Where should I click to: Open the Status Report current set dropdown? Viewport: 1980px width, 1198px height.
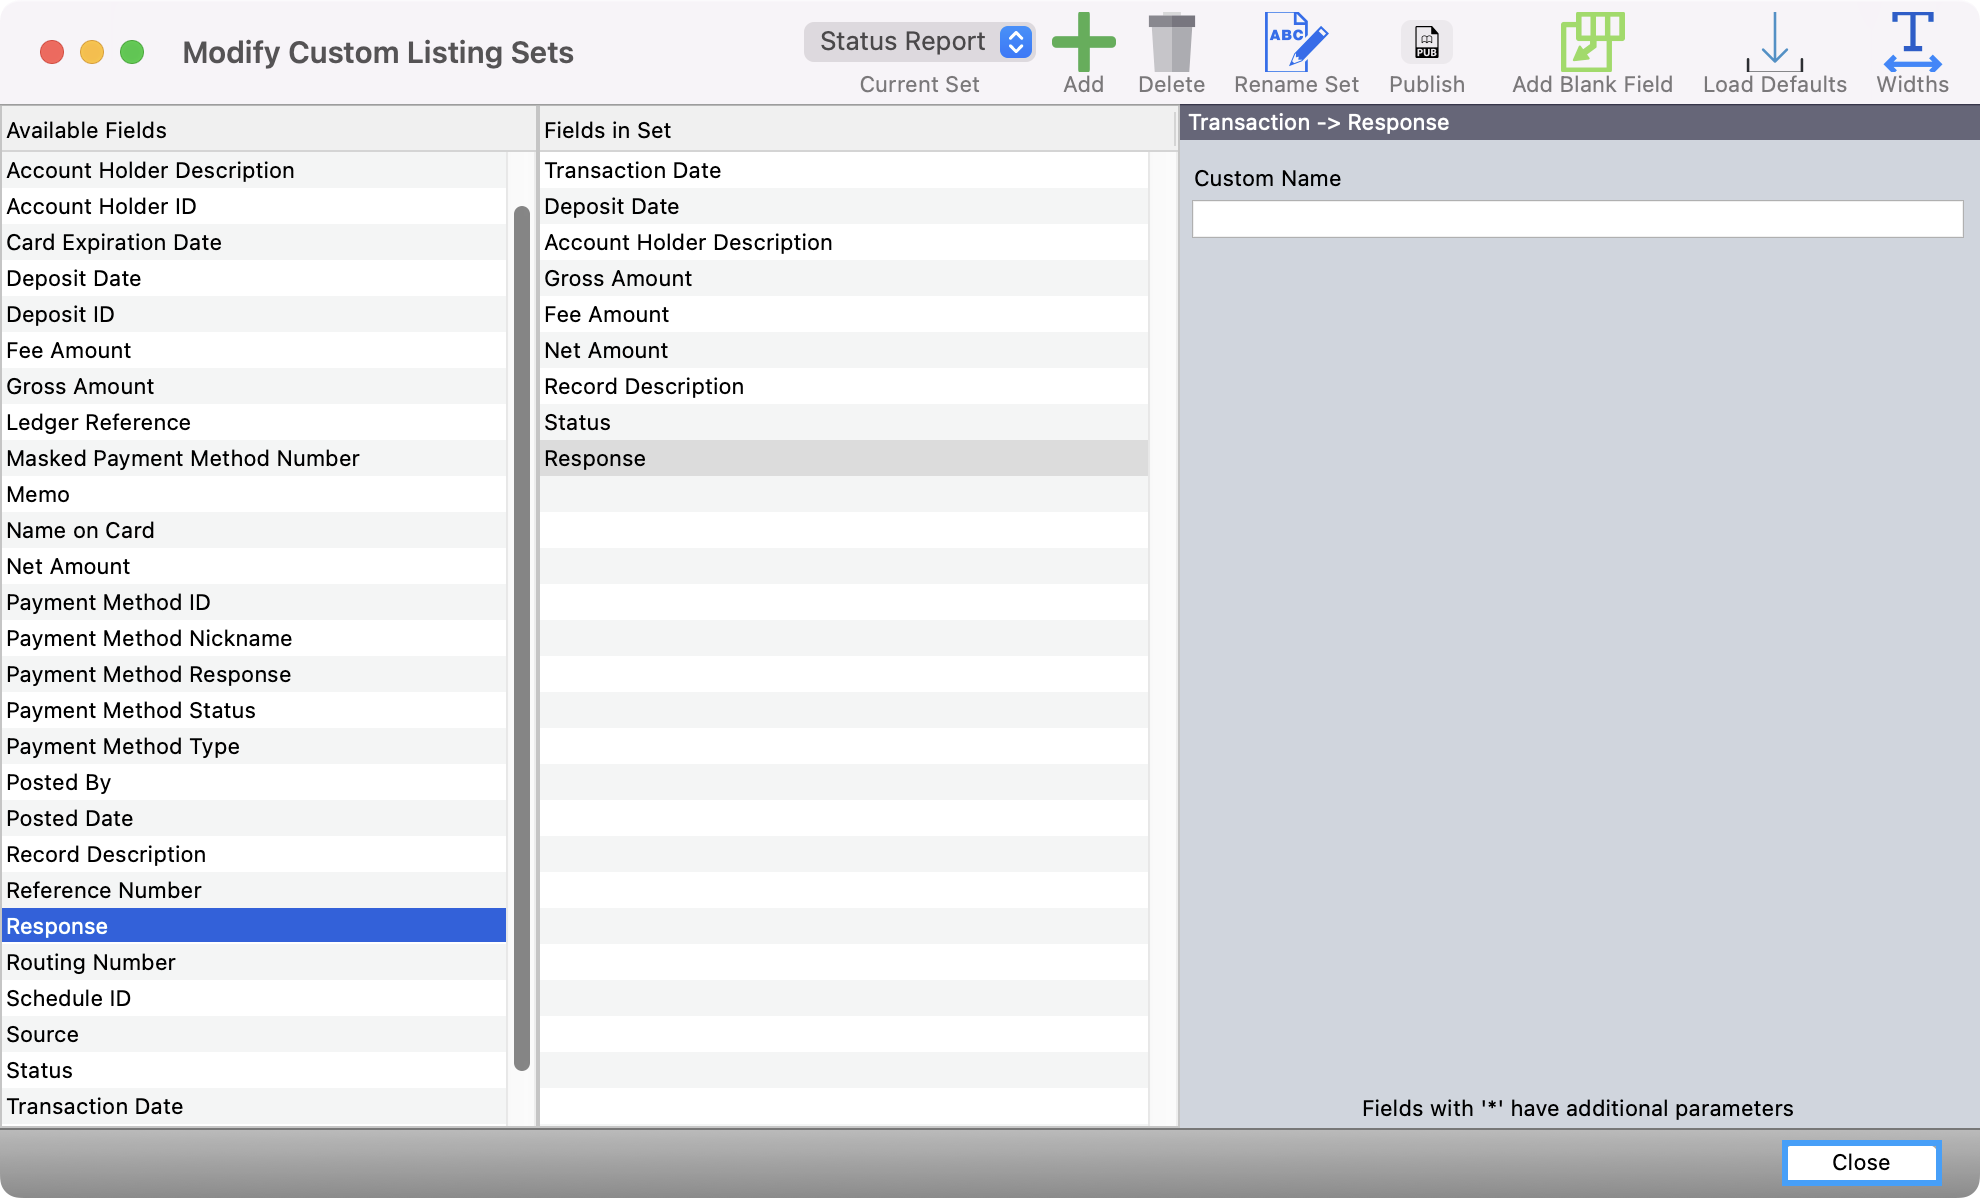[x=918, y=42]
